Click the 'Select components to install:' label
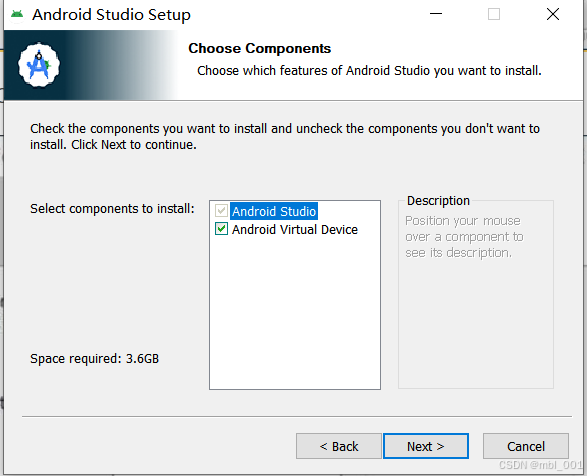This screenshot has width=587, height=476. 112,209
